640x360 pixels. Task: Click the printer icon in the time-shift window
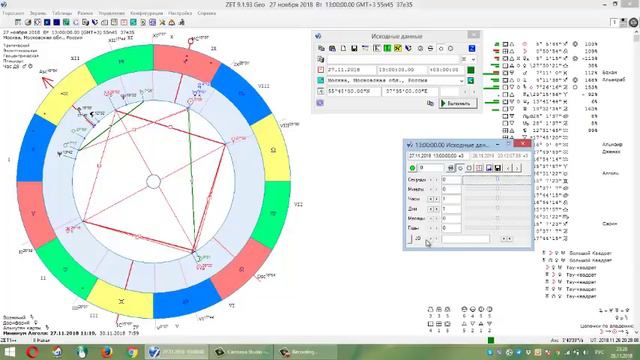[451, 168]
